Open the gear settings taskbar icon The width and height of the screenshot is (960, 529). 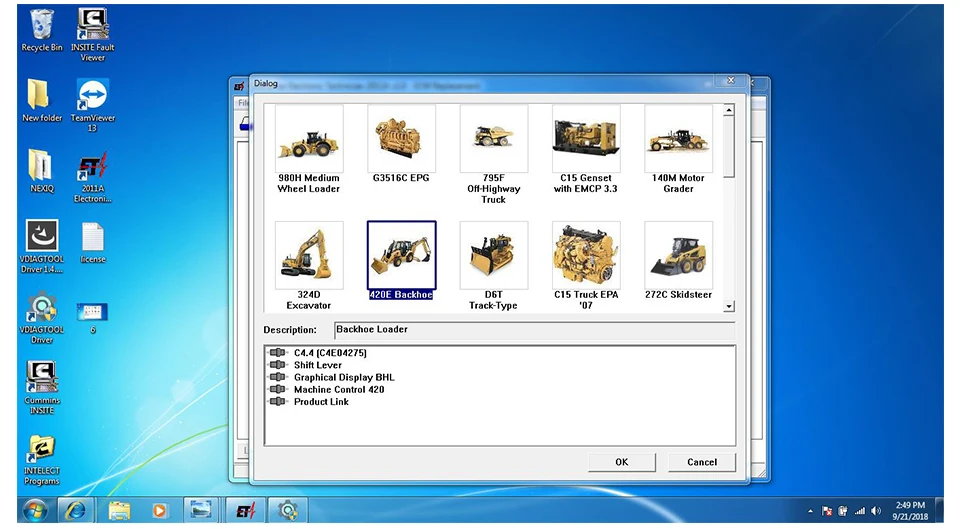point(288,510)
